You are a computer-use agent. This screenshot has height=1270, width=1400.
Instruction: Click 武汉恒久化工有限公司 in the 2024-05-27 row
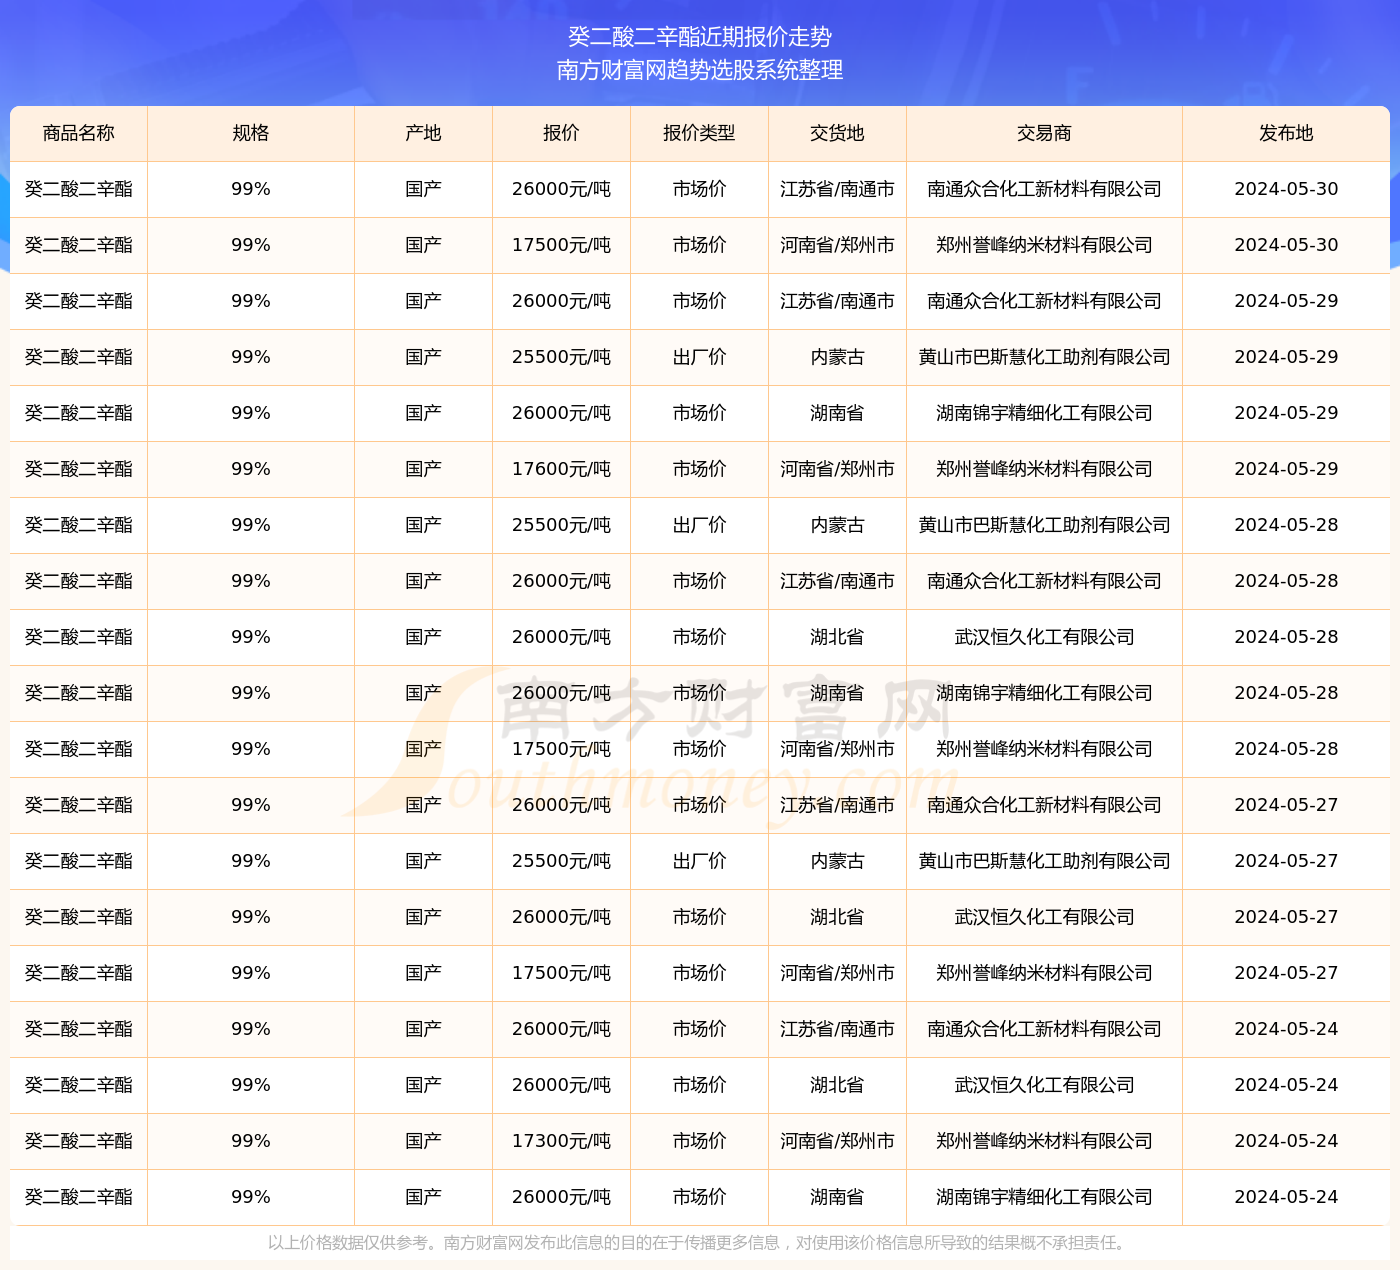pos(1044,917)
